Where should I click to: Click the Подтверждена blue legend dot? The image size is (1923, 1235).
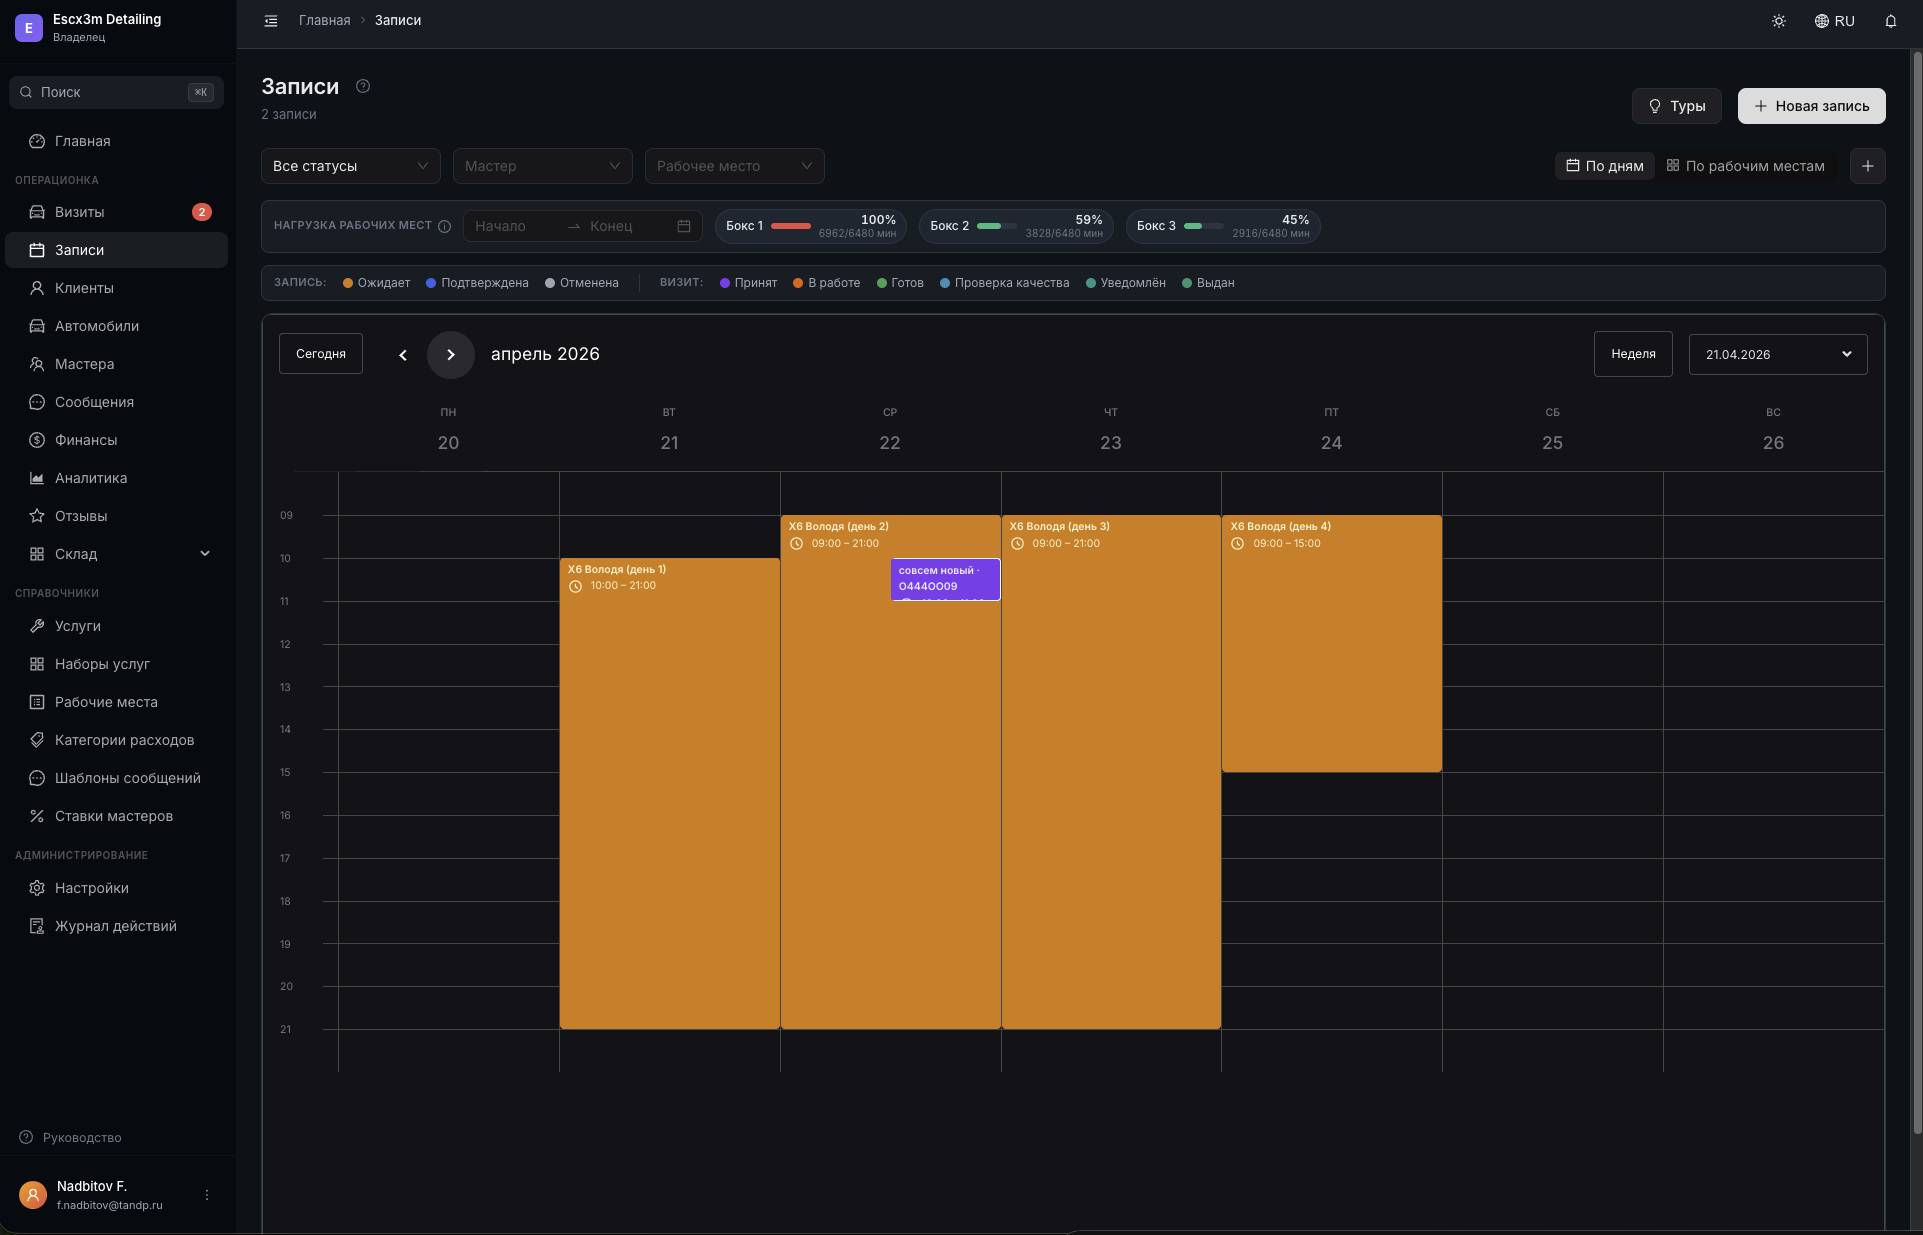pyautogui.click(x=431, y=283)
